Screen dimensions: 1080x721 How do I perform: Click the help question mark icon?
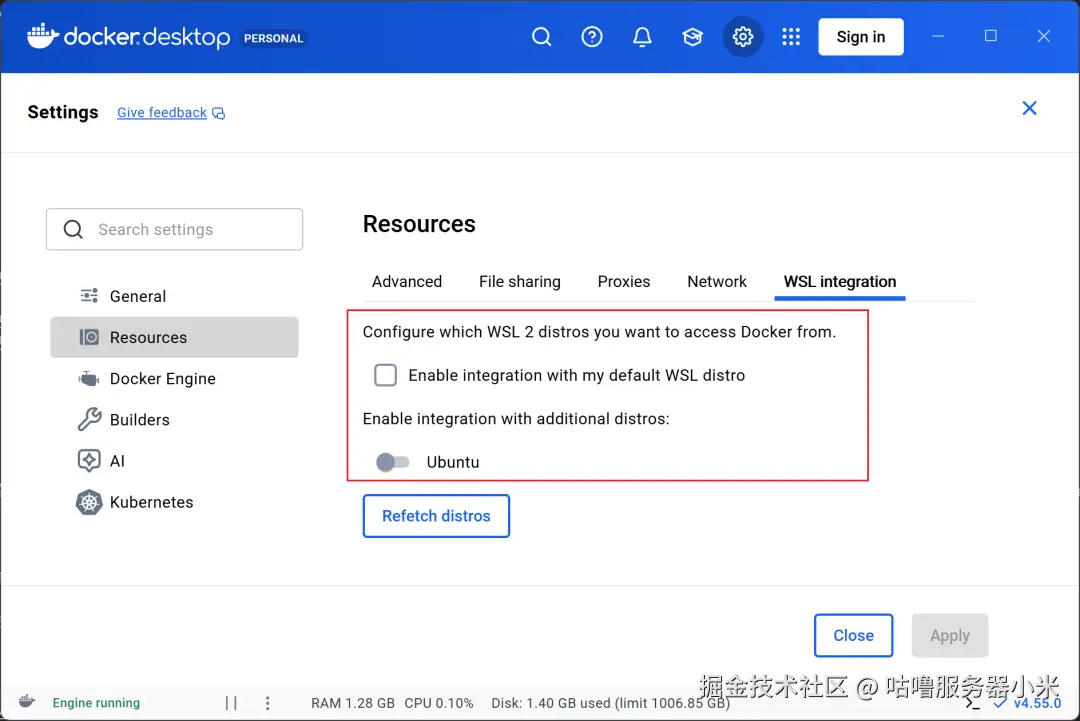[x=592, y=37]
